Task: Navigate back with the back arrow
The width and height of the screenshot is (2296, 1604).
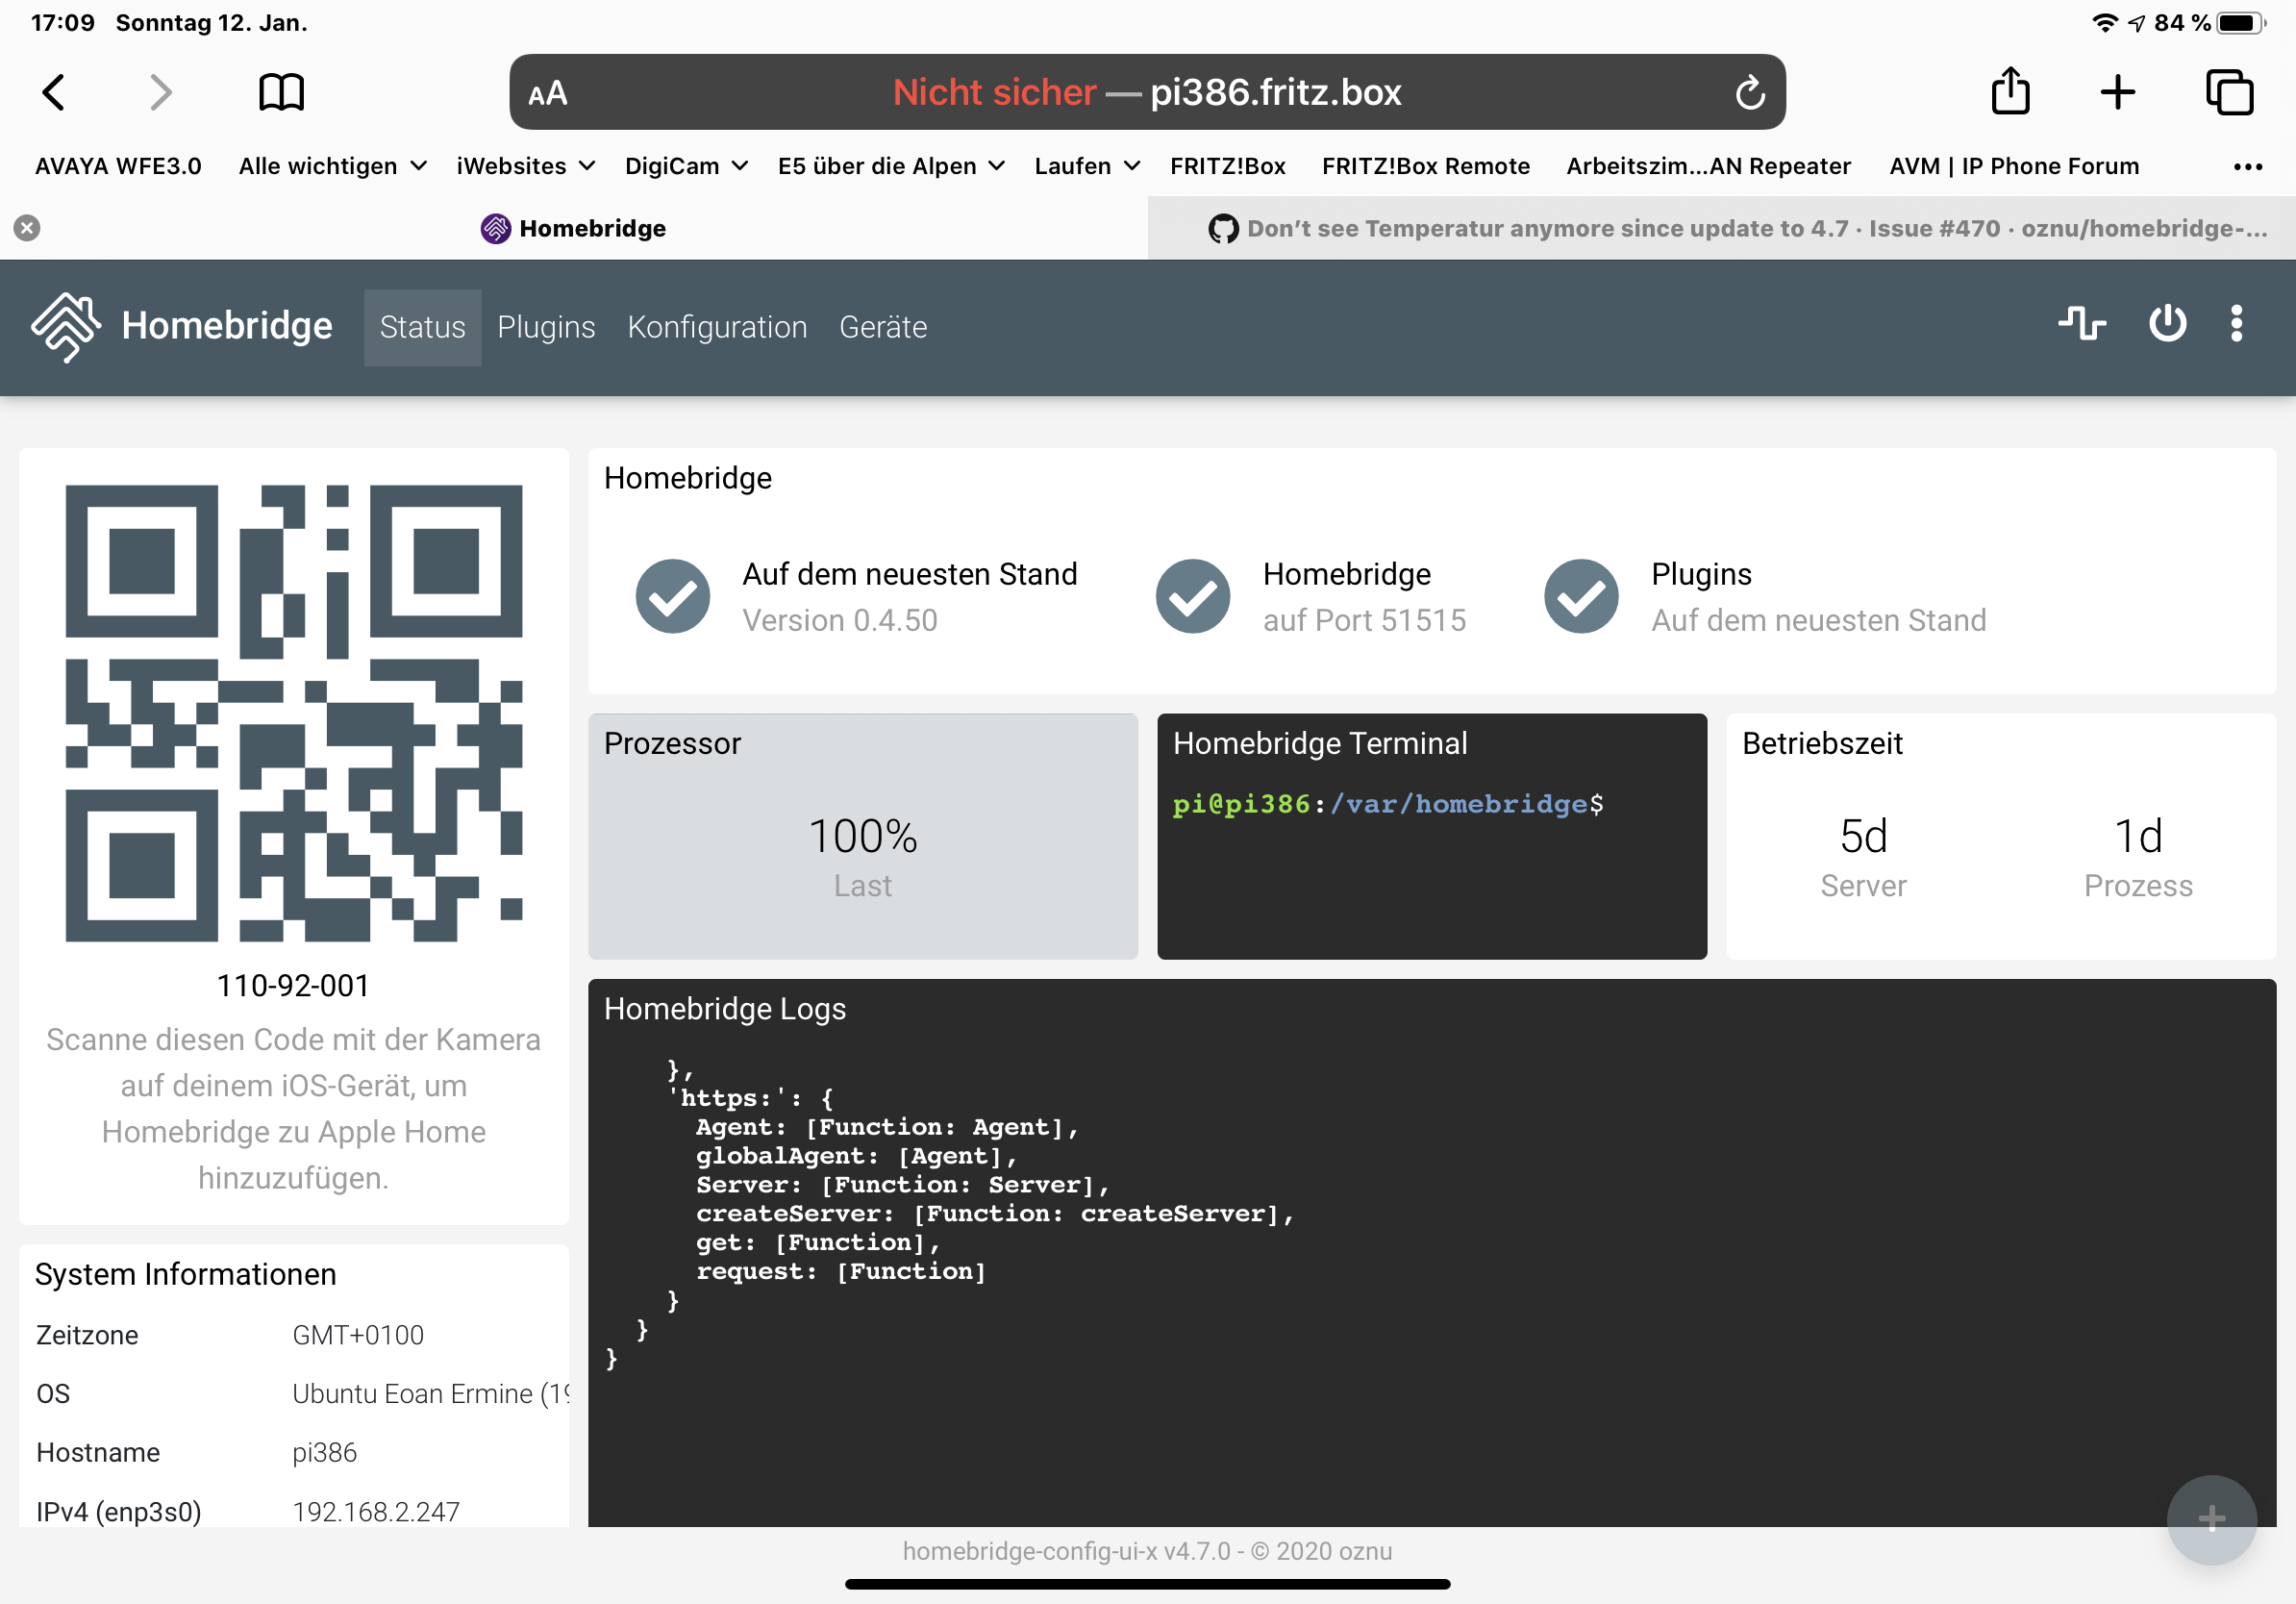Action: (54, 92)
